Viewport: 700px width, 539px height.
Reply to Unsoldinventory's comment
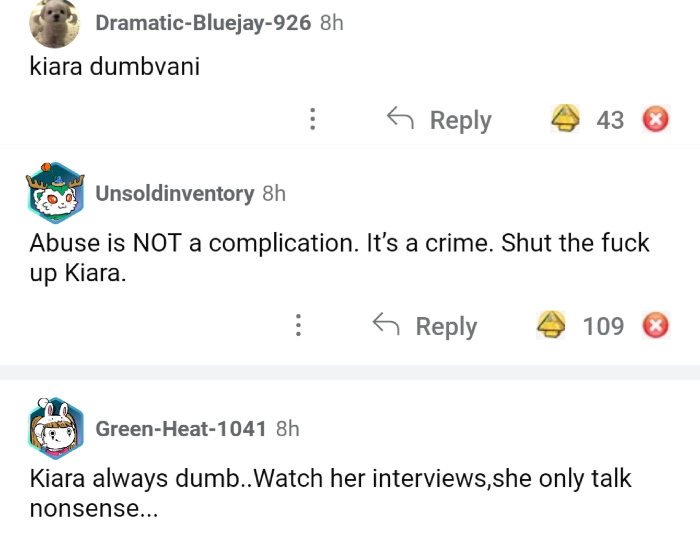point(425,326)
